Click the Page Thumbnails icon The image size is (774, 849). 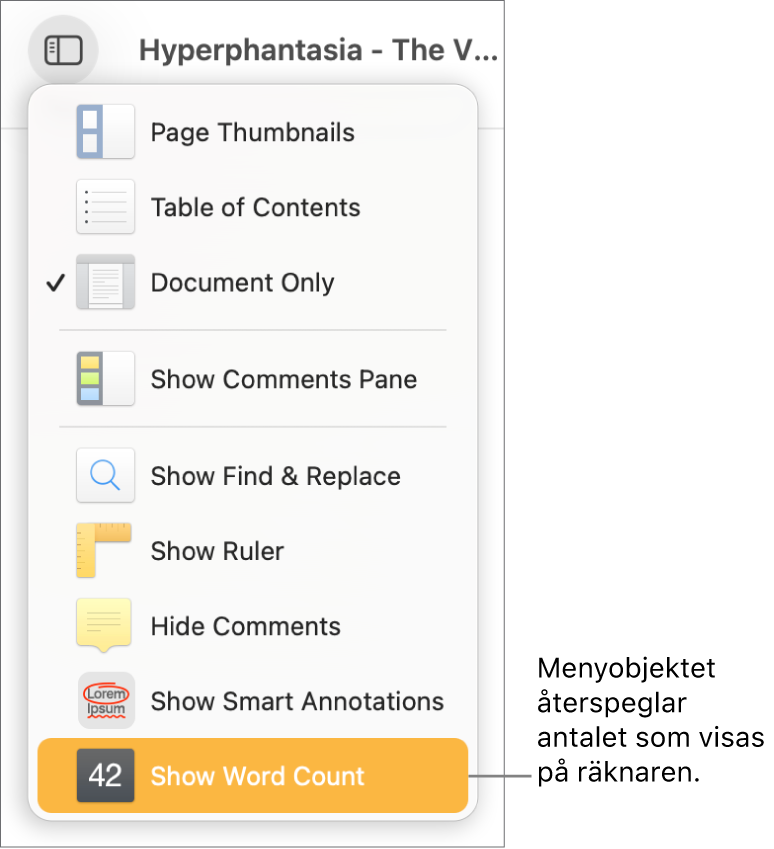click(105, 132)
